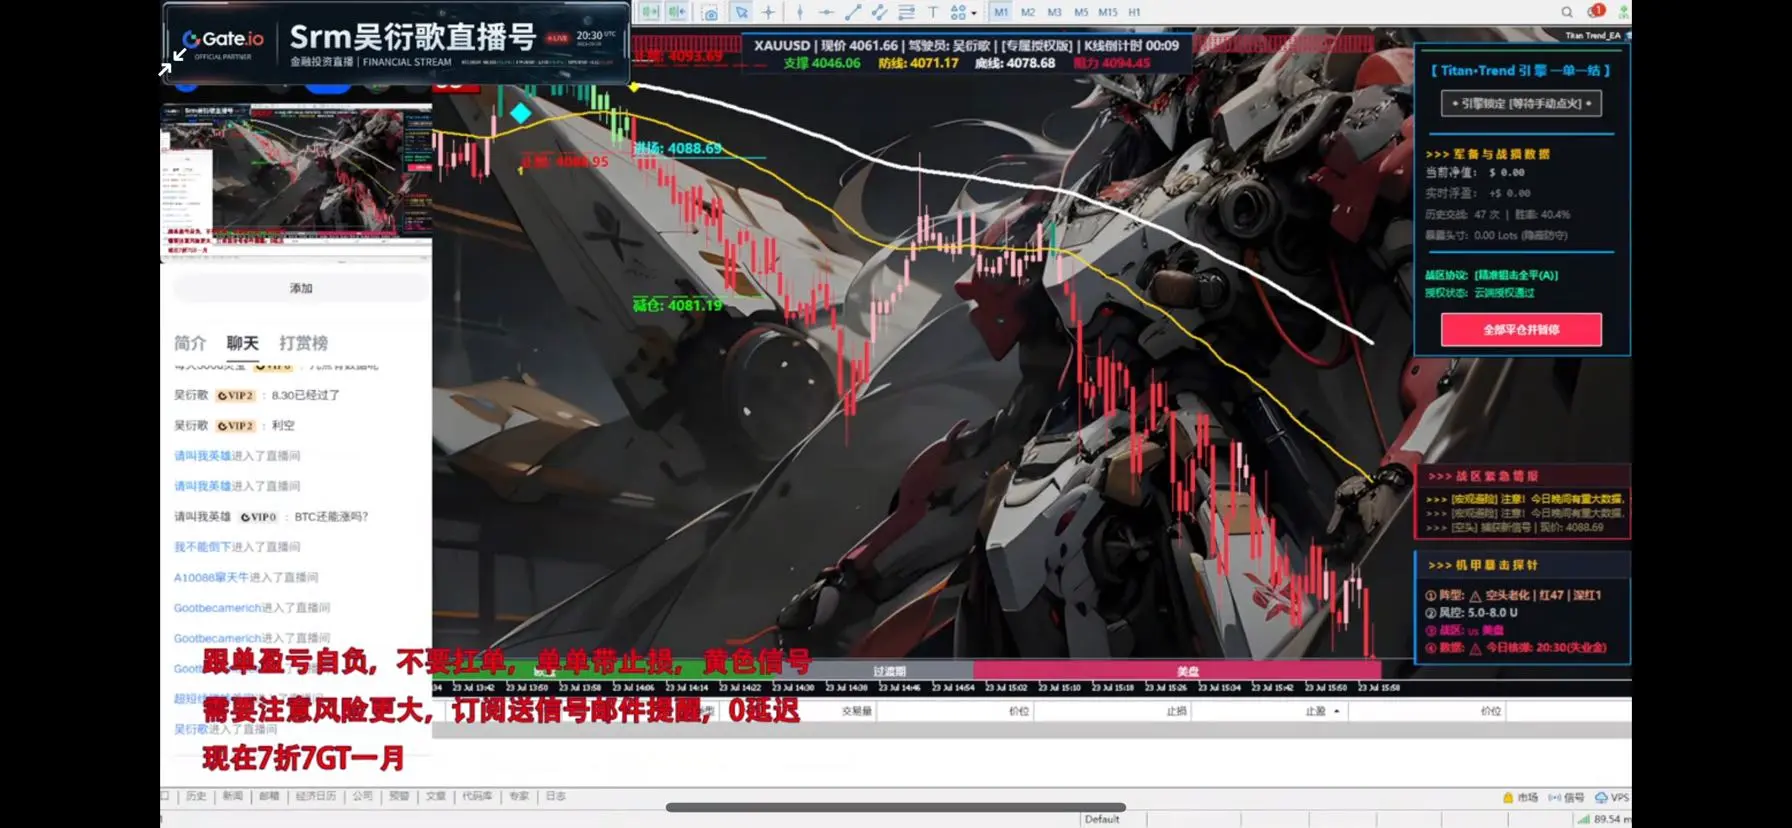The width and height of the screenshot is (1792, 828).
Task: Click the 利空 chat message by 吴衍歌
Action: tap(283, 425)
